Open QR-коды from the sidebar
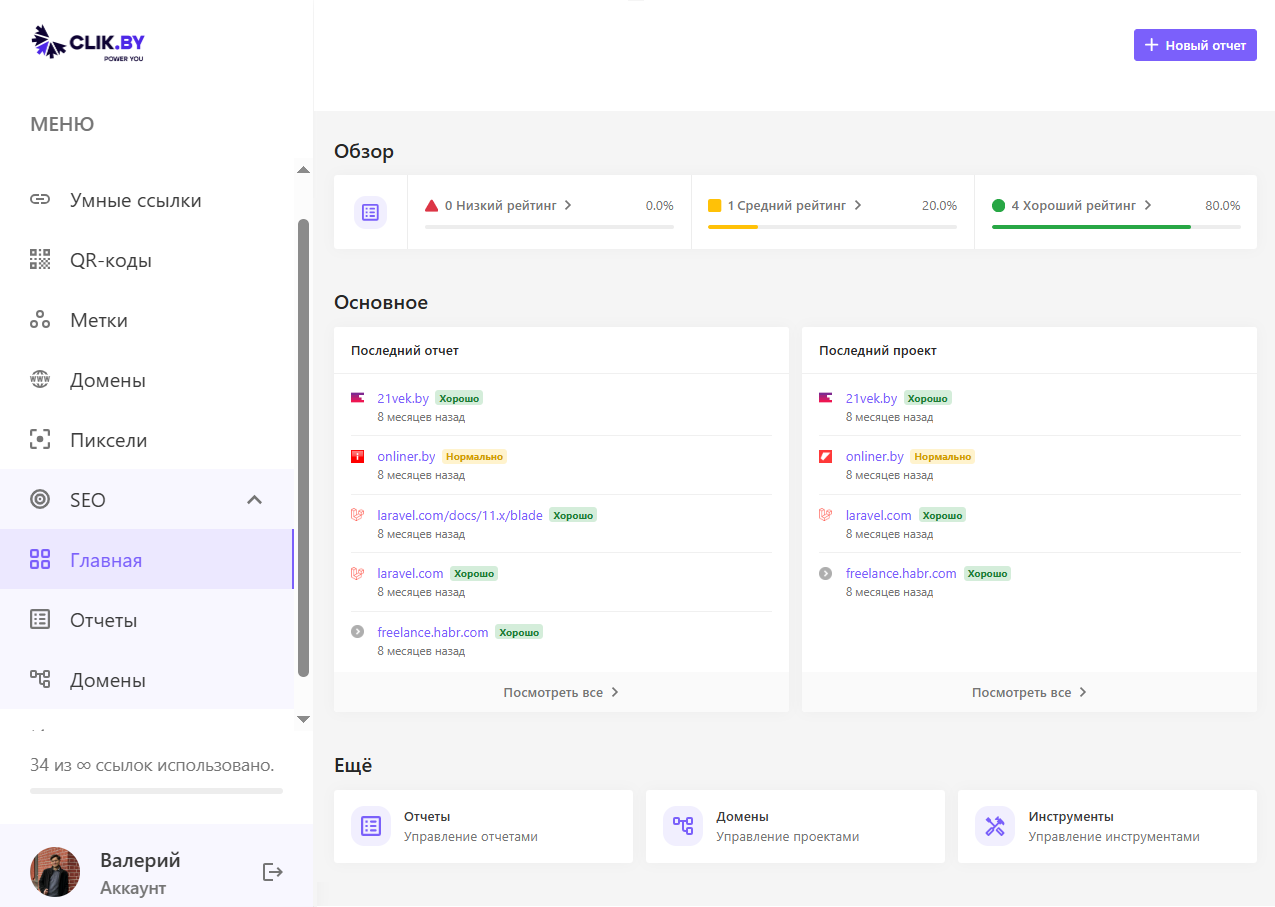This screenshot has width=1275, height=907. [110, 261]
